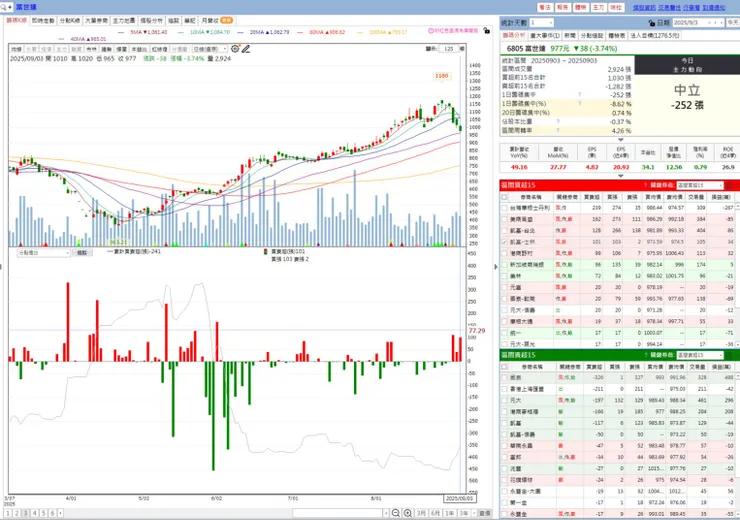Image resolution: width=740 pixels, height=520 pixels.
Task: Click the 100MA legend line
Action: [382, 32]
